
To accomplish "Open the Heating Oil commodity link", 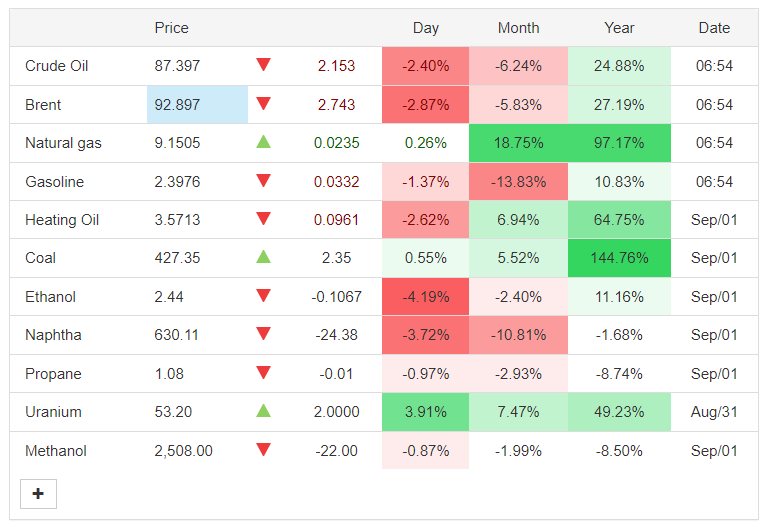I will pos(62,220).
